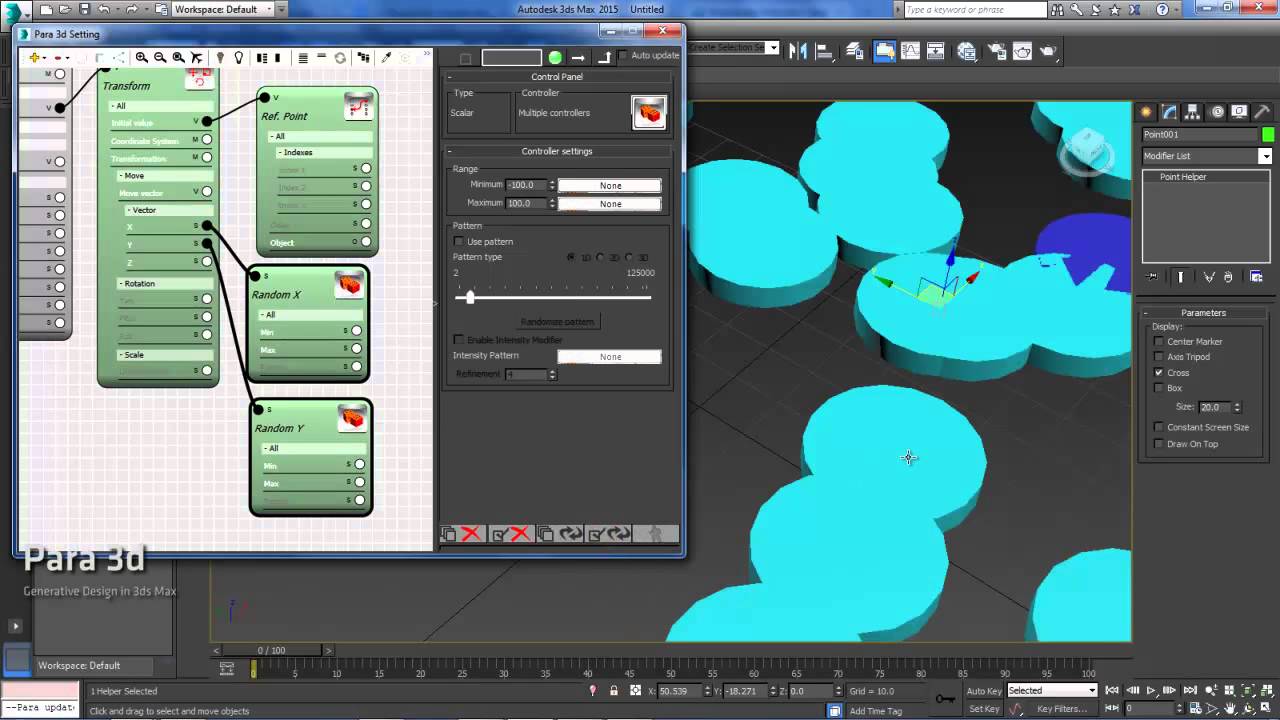Open the Layer Manager icon
The height and width of the screenshot is (720, 1280).
coord(855,51)
